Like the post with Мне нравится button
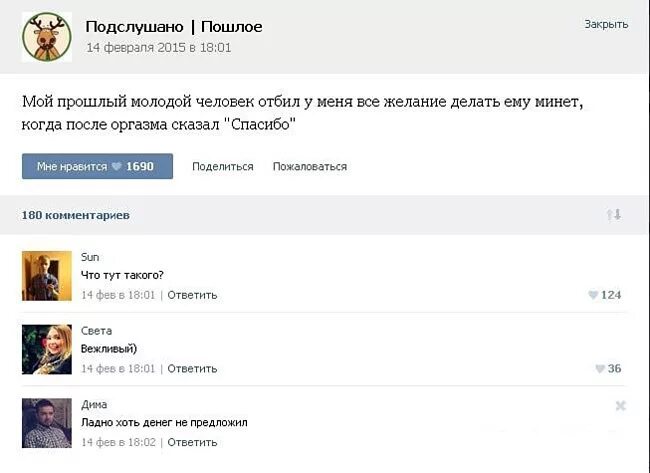 pos(97,166)
